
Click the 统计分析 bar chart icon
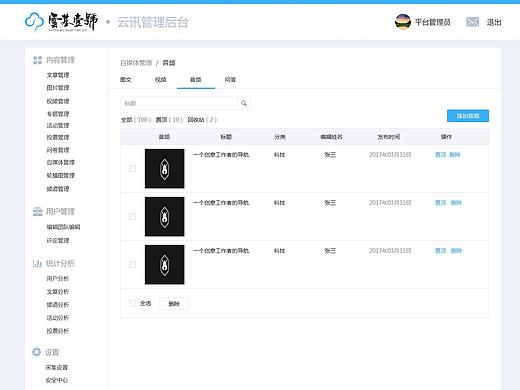[x=37, y=263]
